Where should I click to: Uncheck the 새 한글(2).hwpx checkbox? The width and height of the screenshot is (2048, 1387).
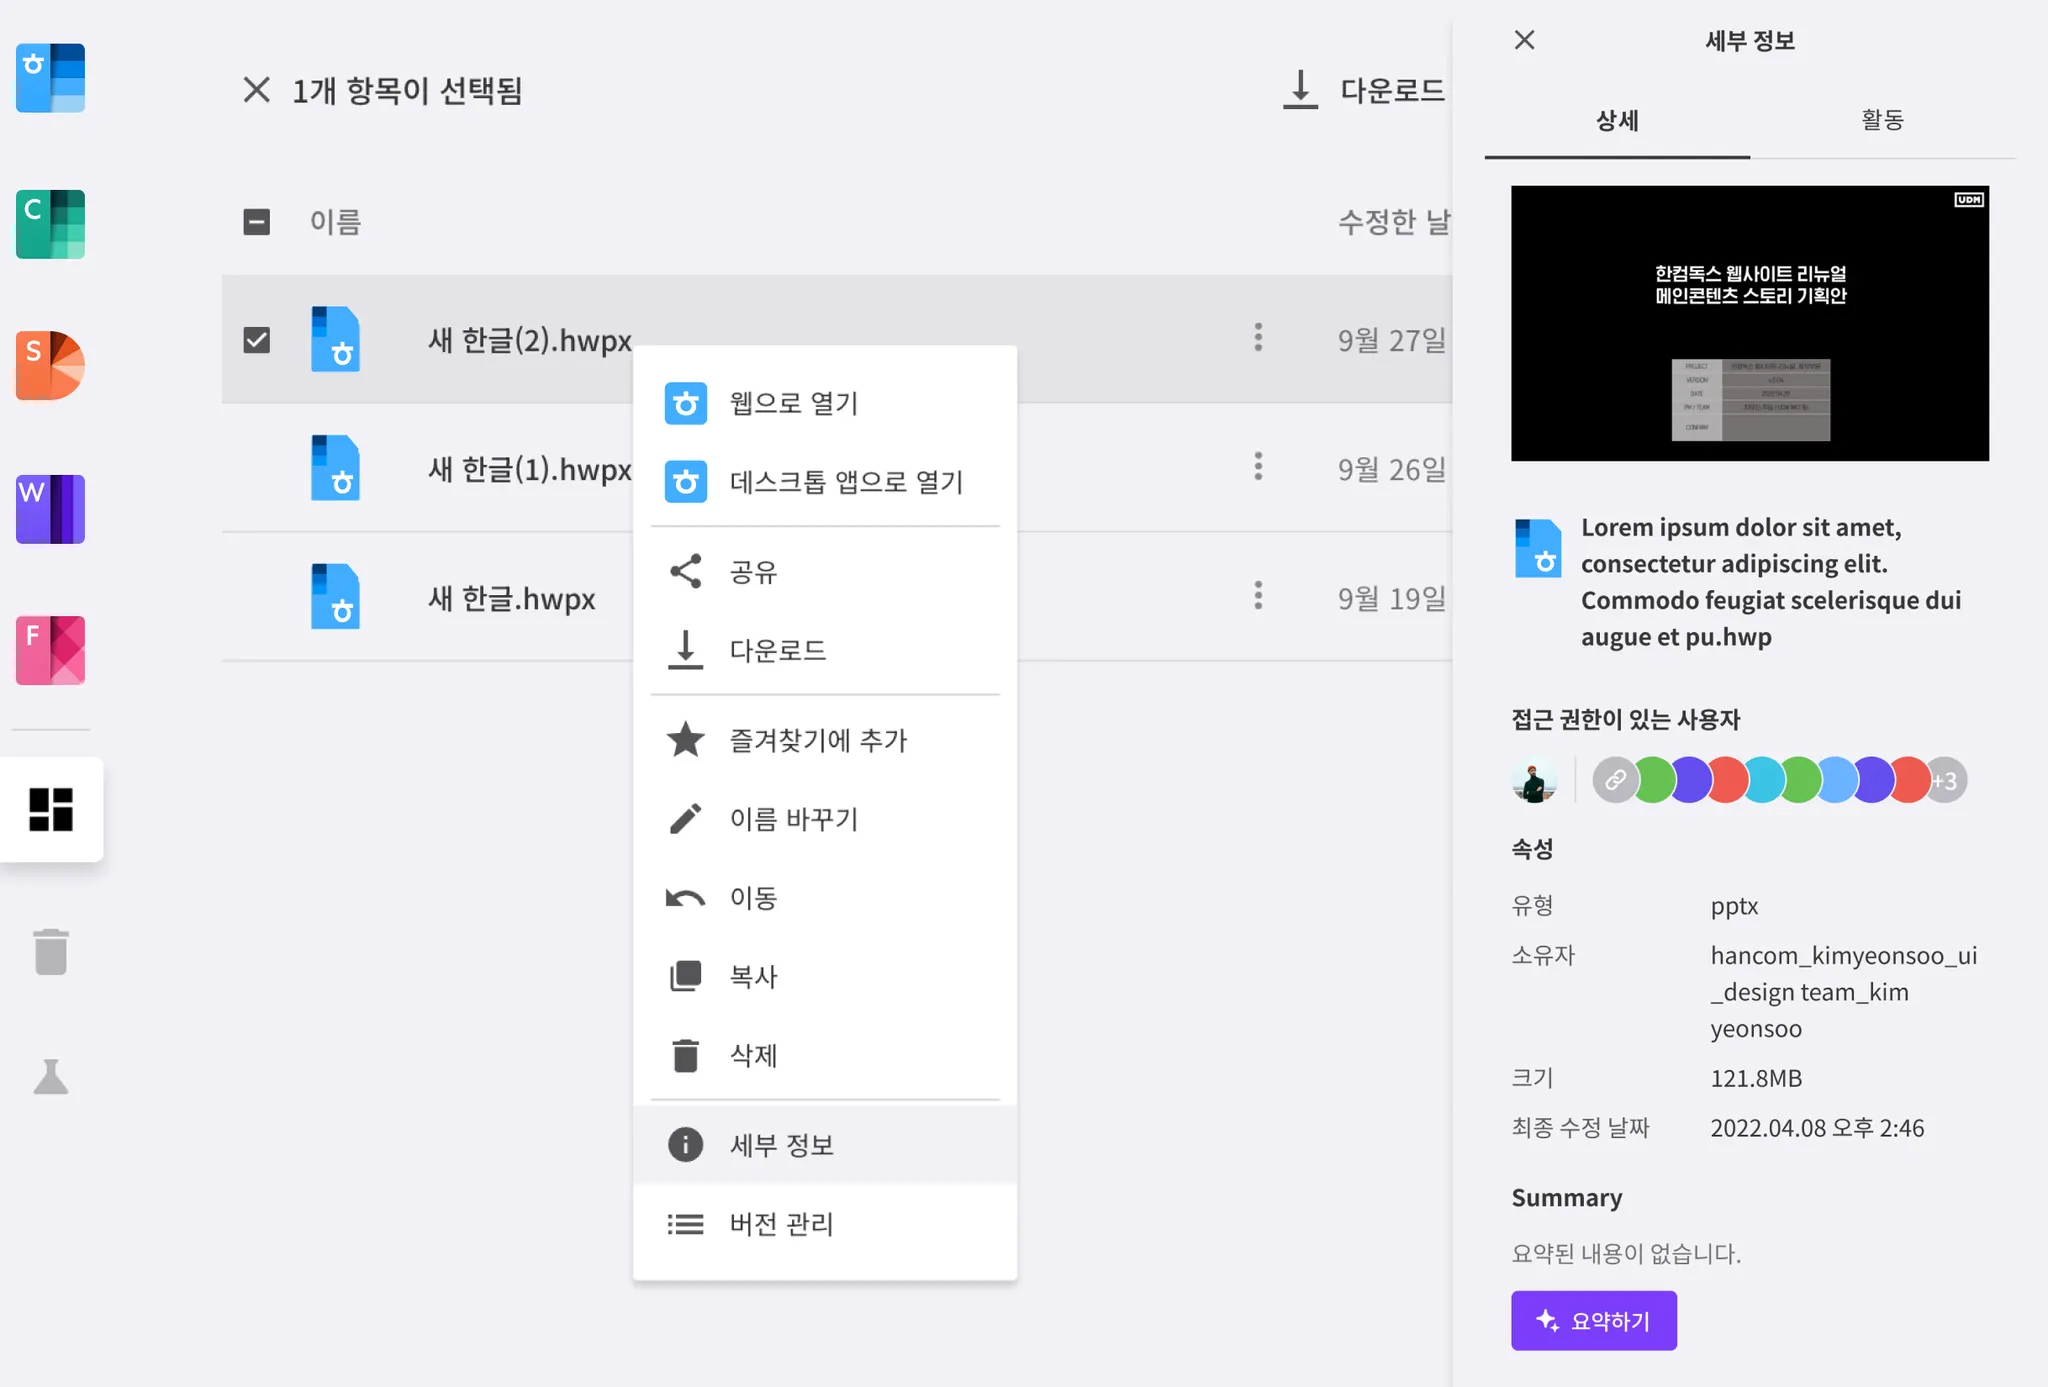tap(257, 340)
